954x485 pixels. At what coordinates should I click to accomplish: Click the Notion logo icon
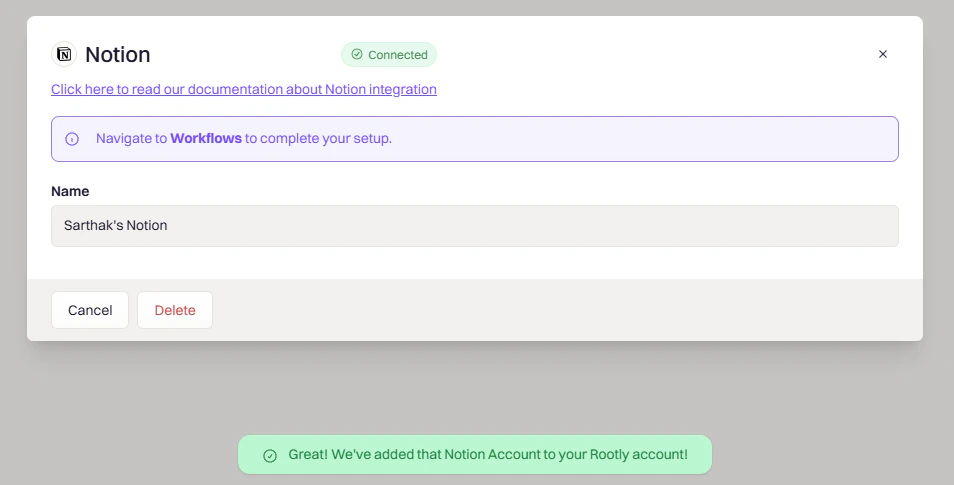click(64, 54)
